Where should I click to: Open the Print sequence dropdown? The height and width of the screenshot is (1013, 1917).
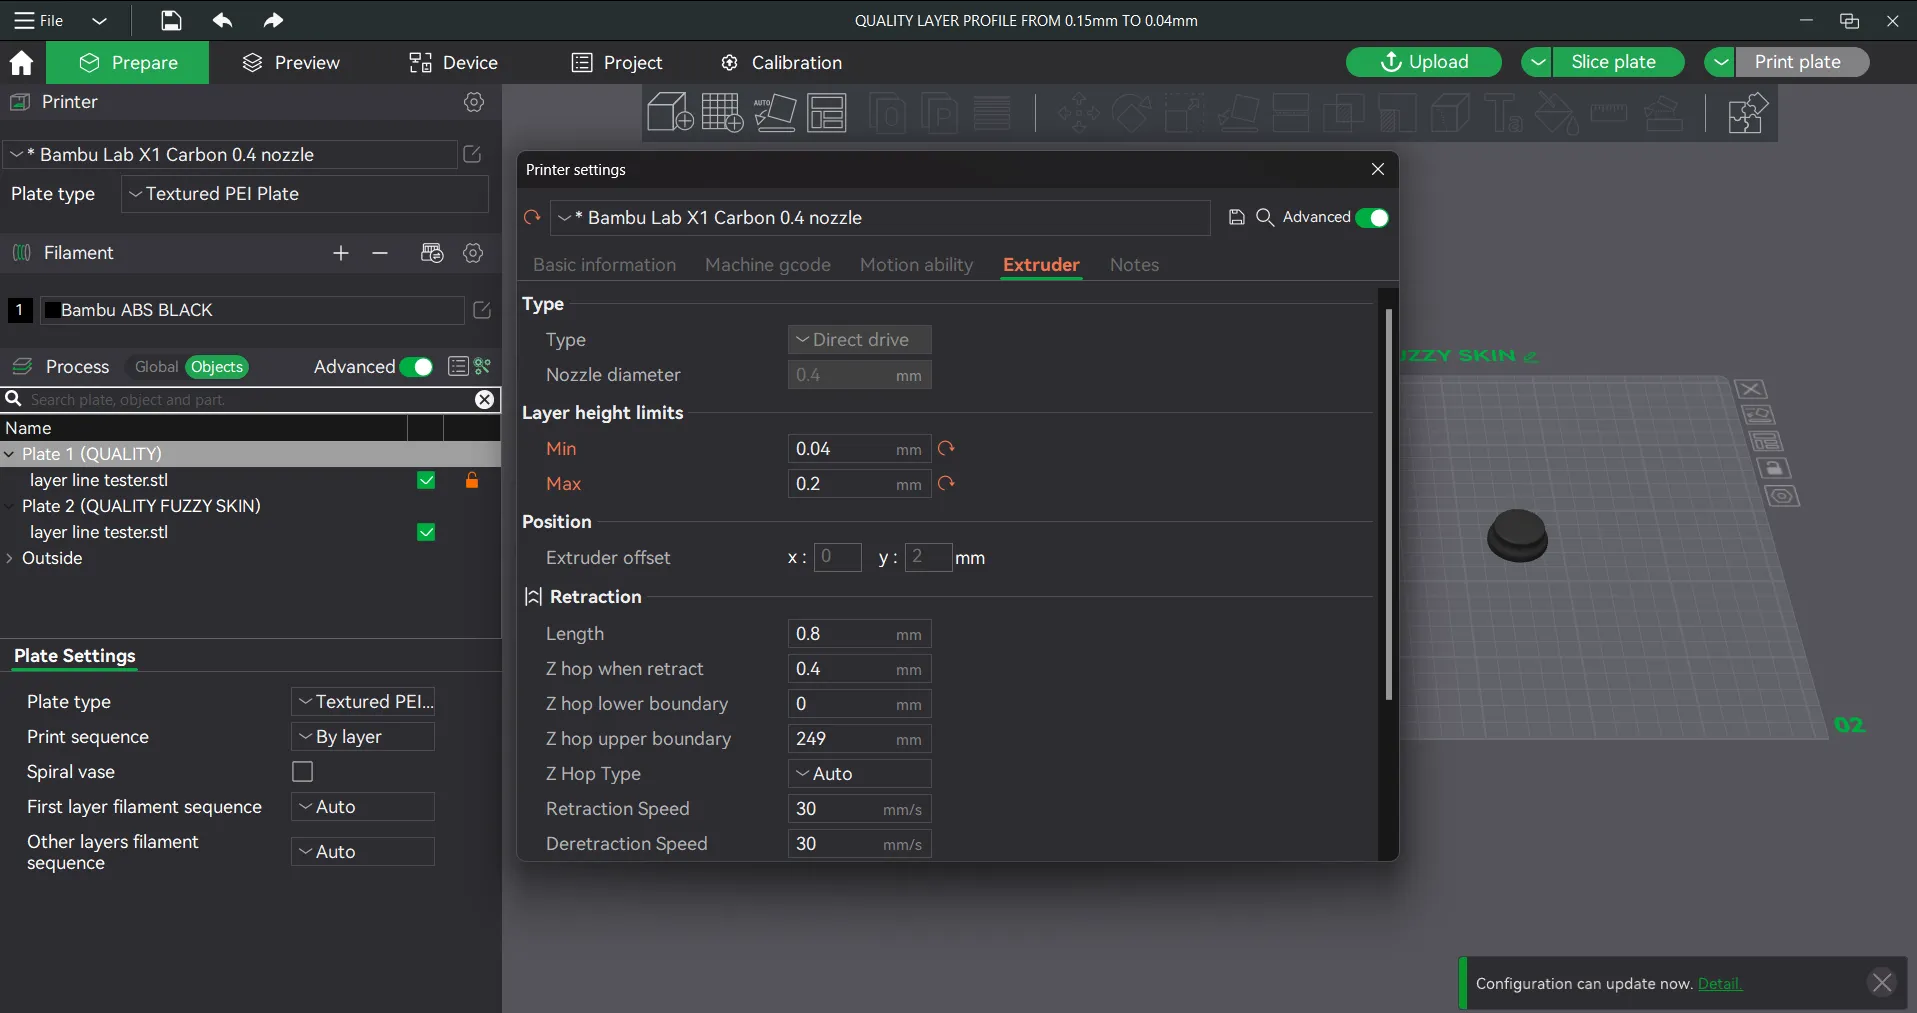point(363,737)
